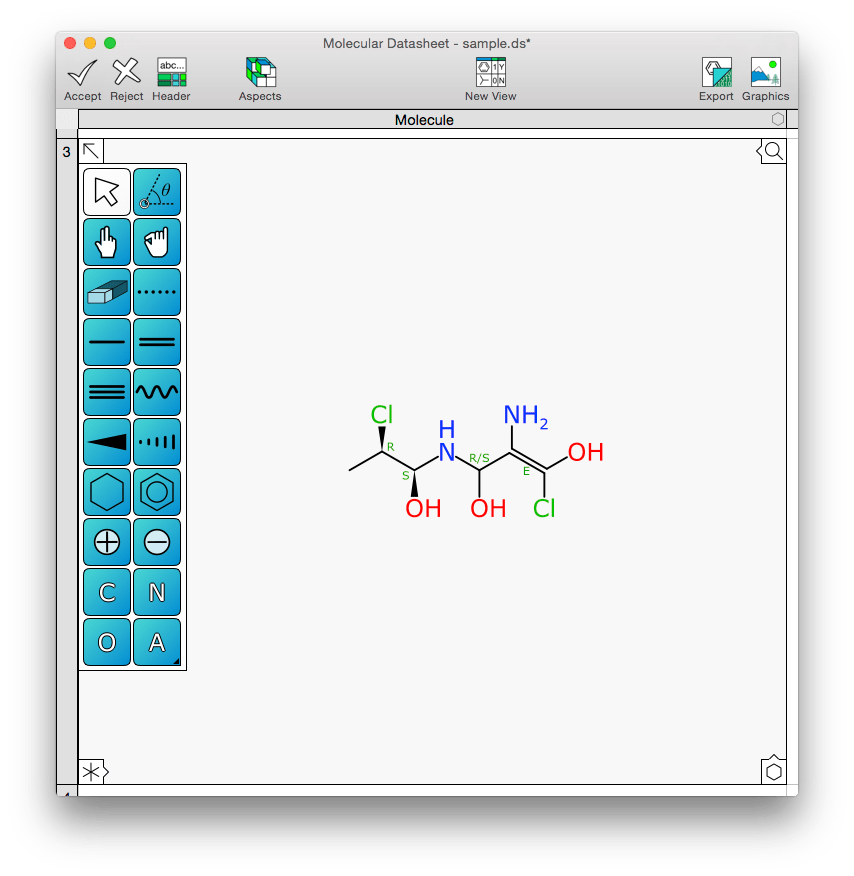854x876 pixels.
Task: Select the positive charge tool
Action: [x=107, y=542]
